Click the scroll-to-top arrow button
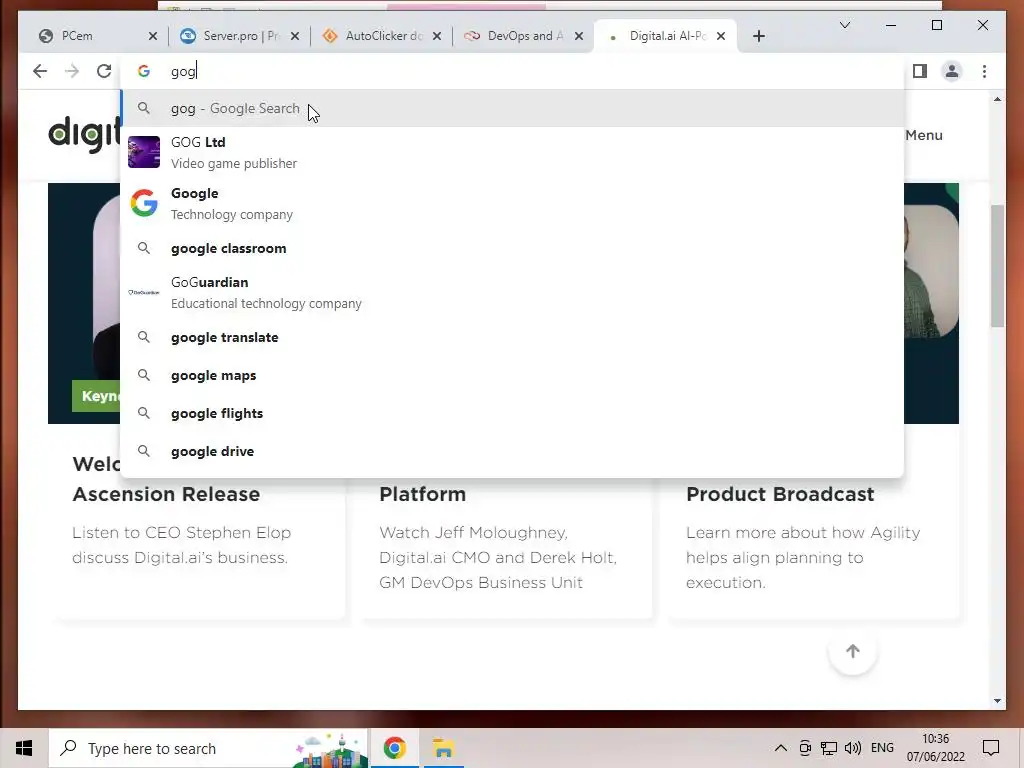Viewport: 1024px width, 768px height. coord(852,651)
